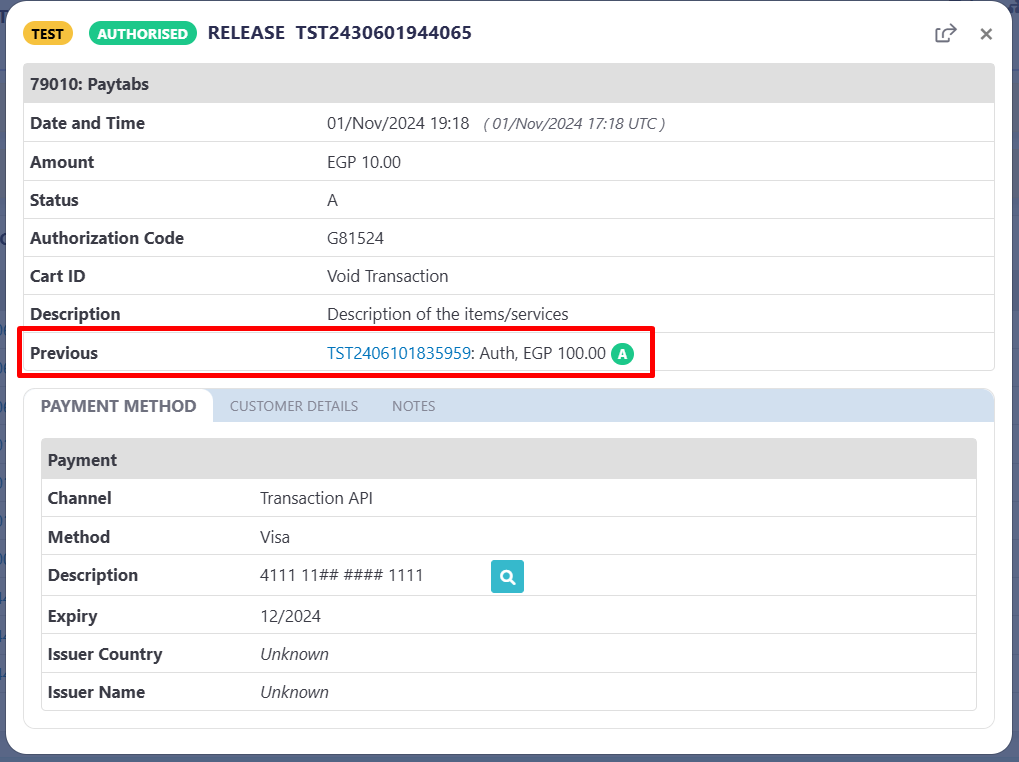1019x762 pixels.
Task: Click the Date and Time label
Action: pos(88,123)
